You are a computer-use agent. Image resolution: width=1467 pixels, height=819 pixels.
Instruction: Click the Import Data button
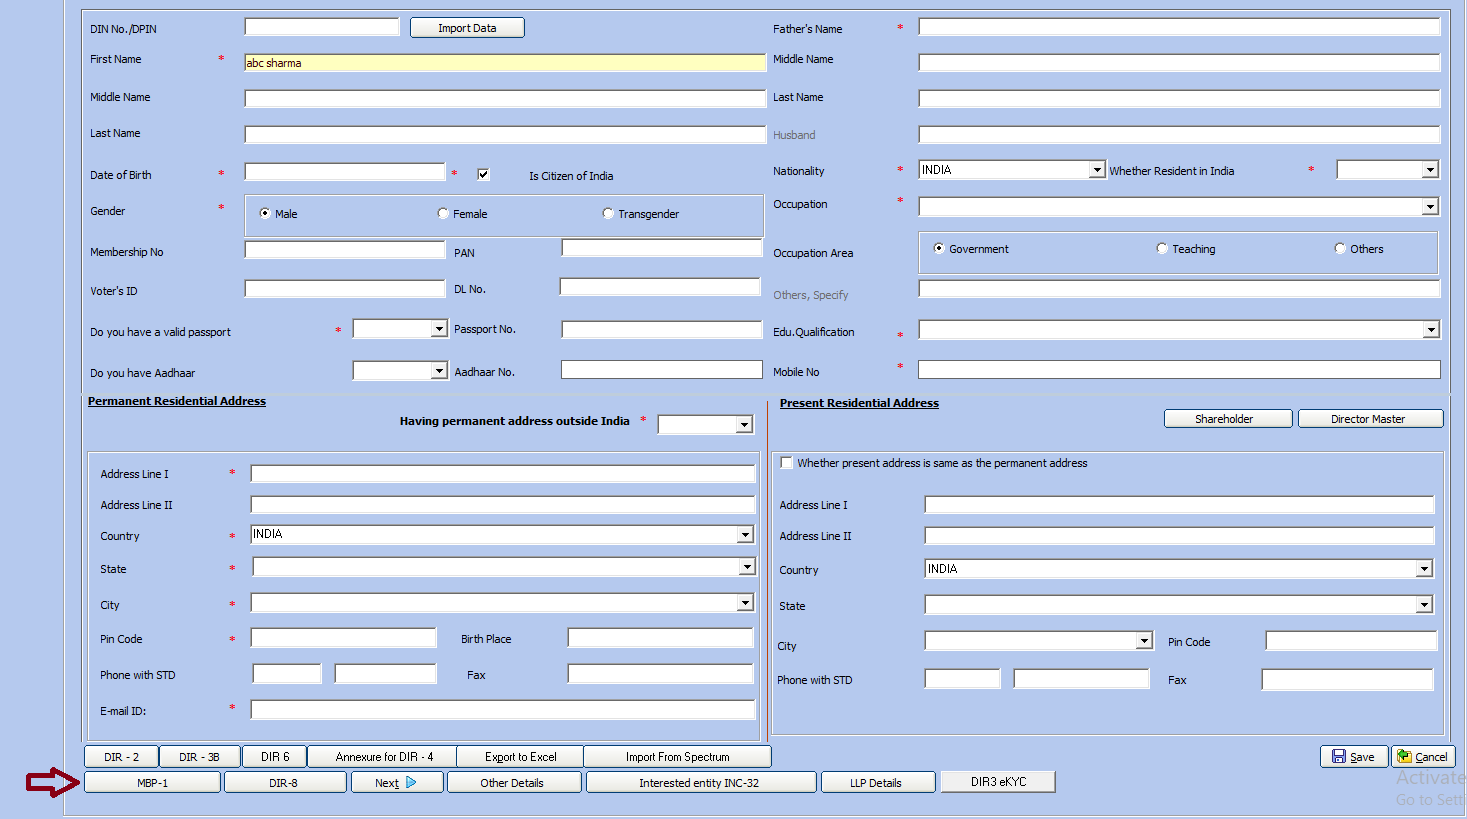[467, 28]
